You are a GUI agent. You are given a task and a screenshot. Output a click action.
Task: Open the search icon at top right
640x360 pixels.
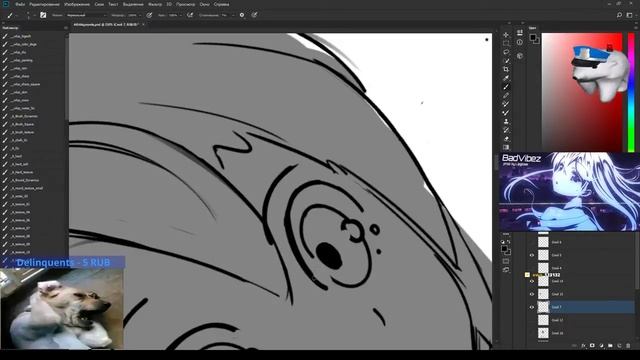(x=619, y=15)
